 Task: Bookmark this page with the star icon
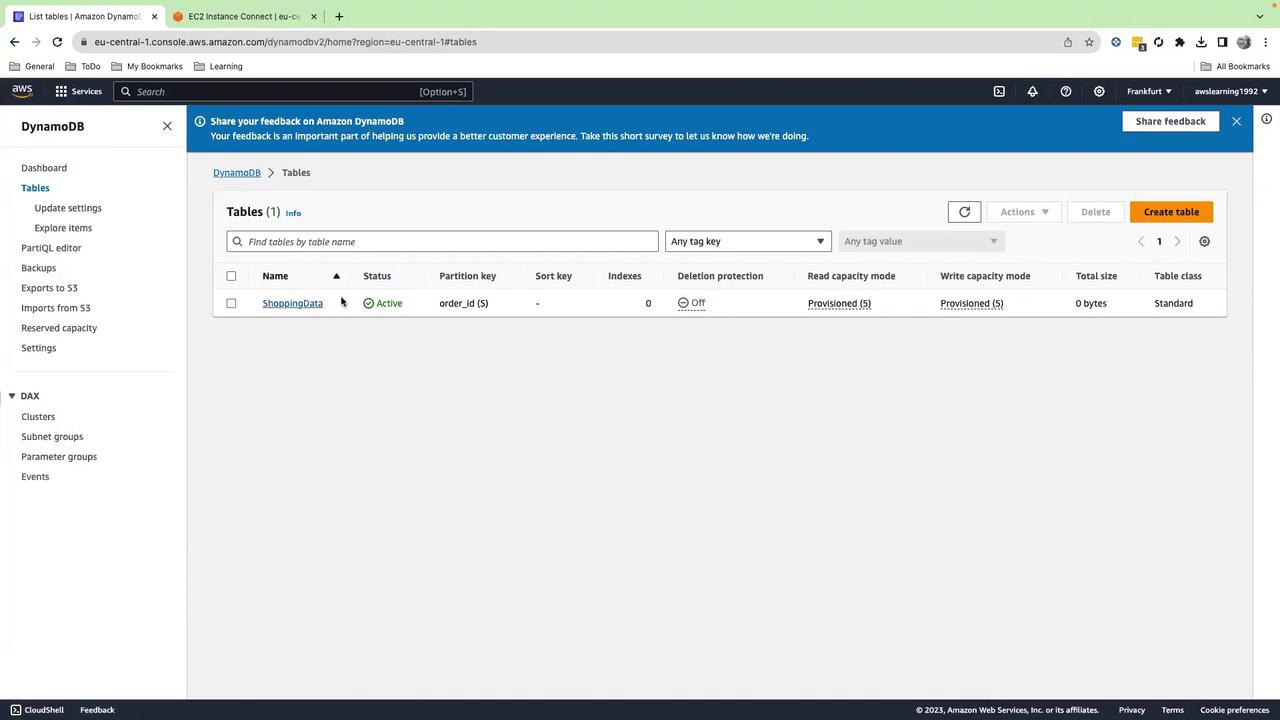click(x=1089, y=42)
